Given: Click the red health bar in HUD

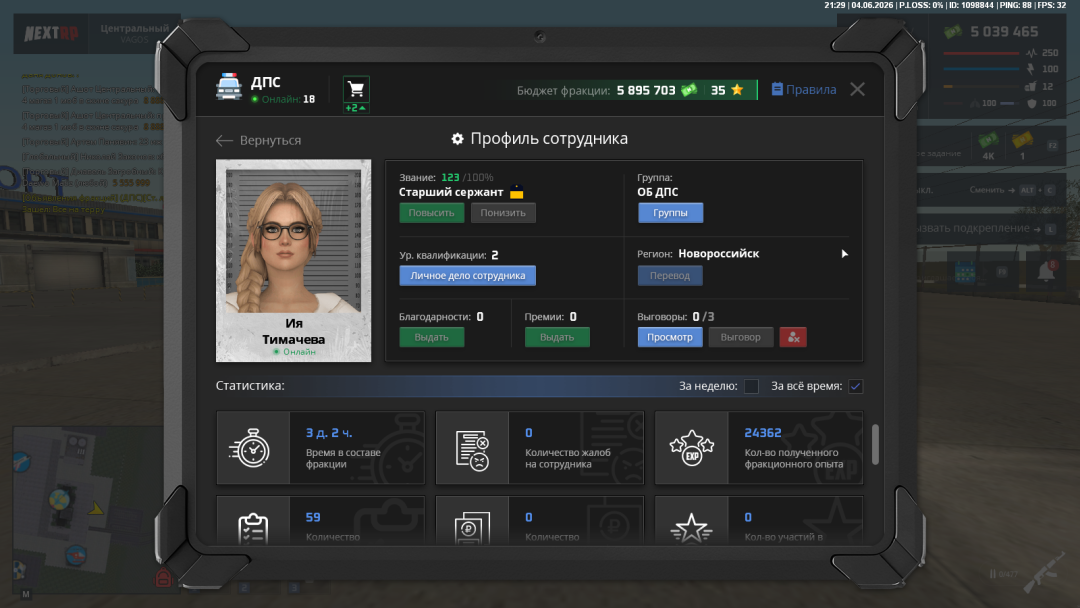Looking at the screenshot, I should [x=981, y=53].
